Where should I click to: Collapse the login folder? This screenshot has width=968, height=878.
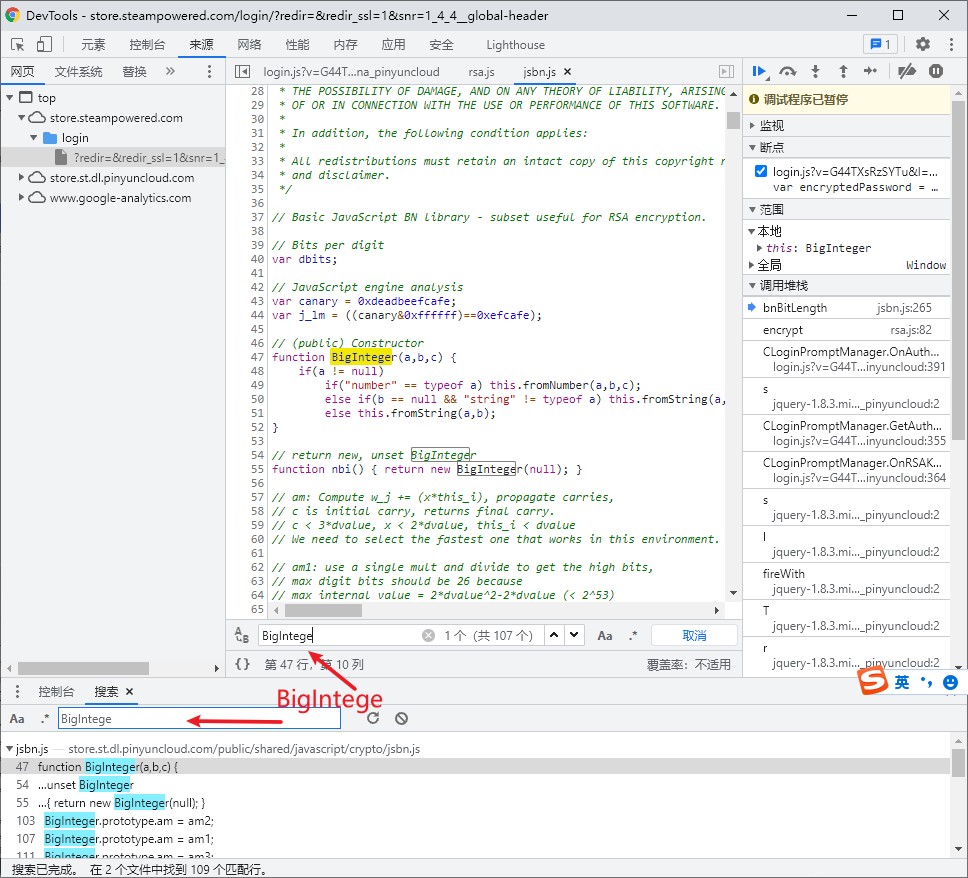(x=34, y=137)
